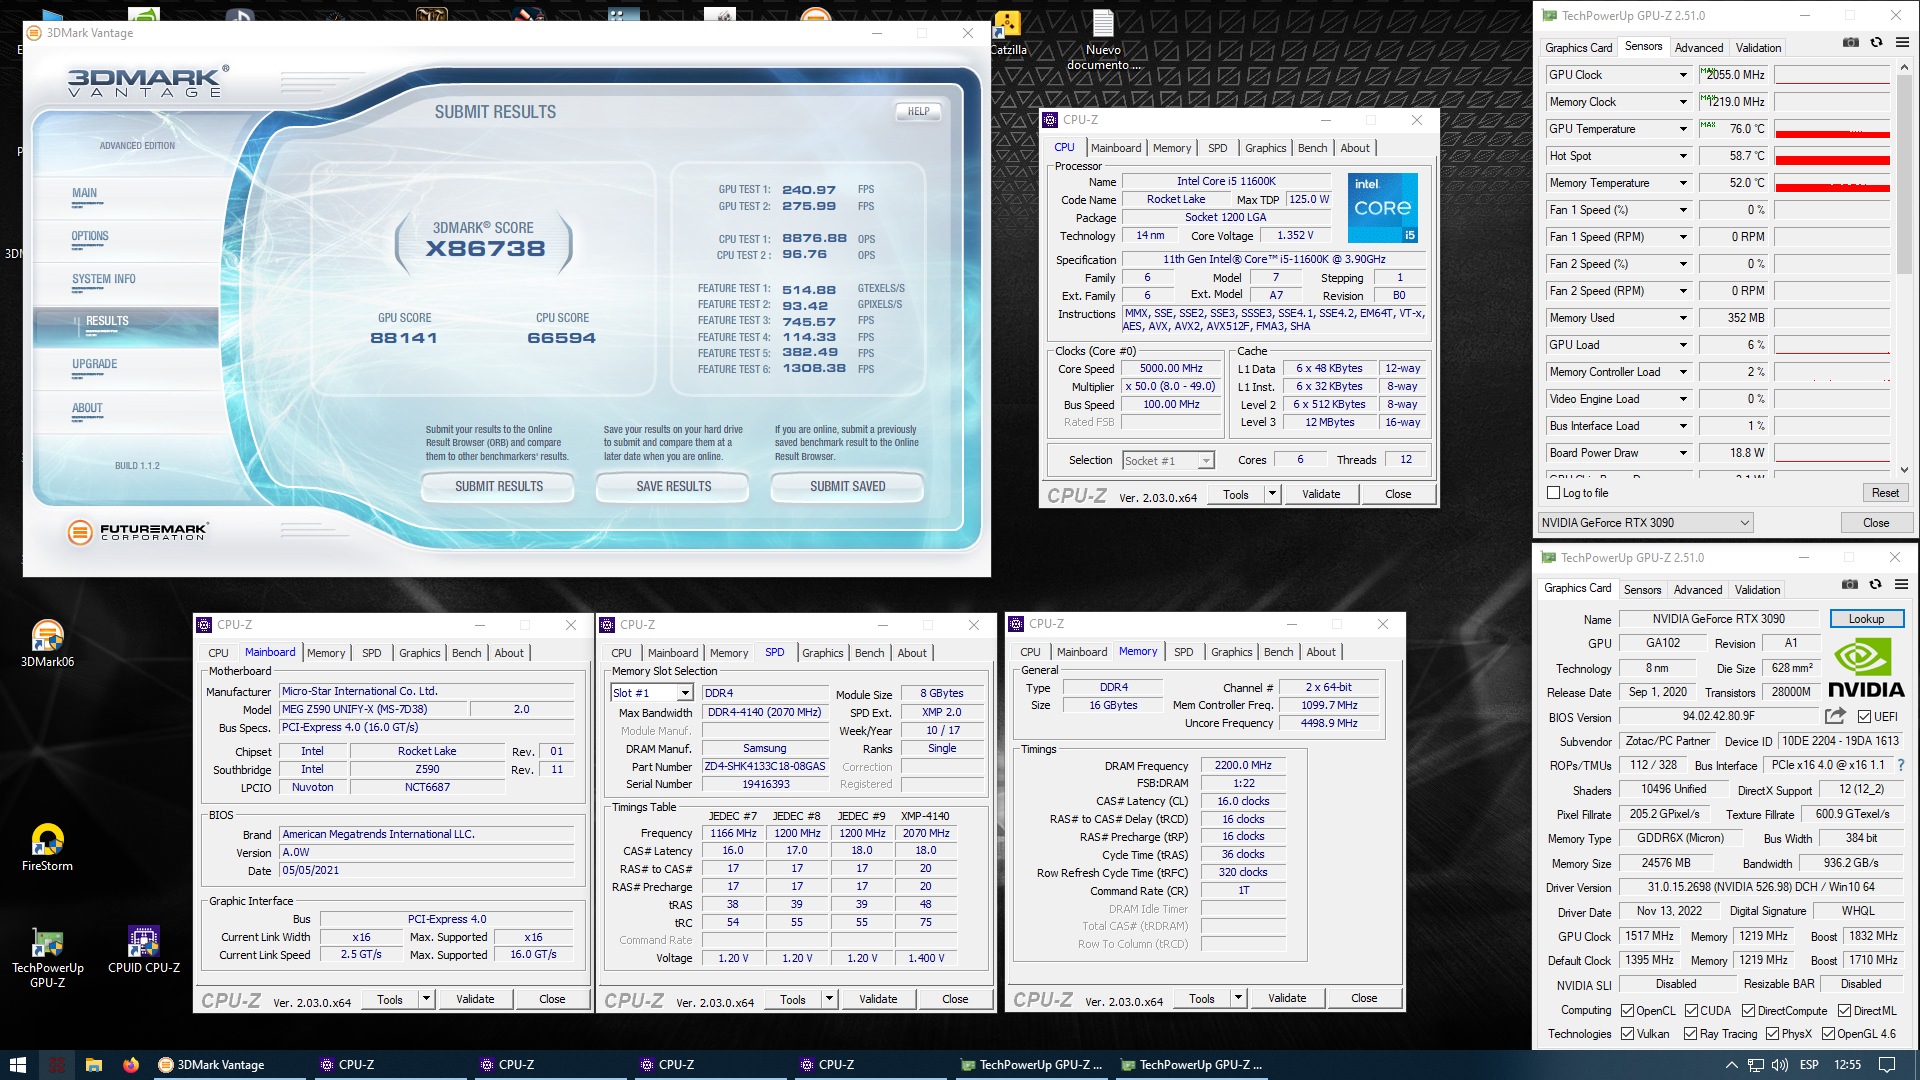Screen dimensions: 1920x1080
Task: Click GPU-Z sensors scrollbar up arrow
Action: (x=1903, y=67)
